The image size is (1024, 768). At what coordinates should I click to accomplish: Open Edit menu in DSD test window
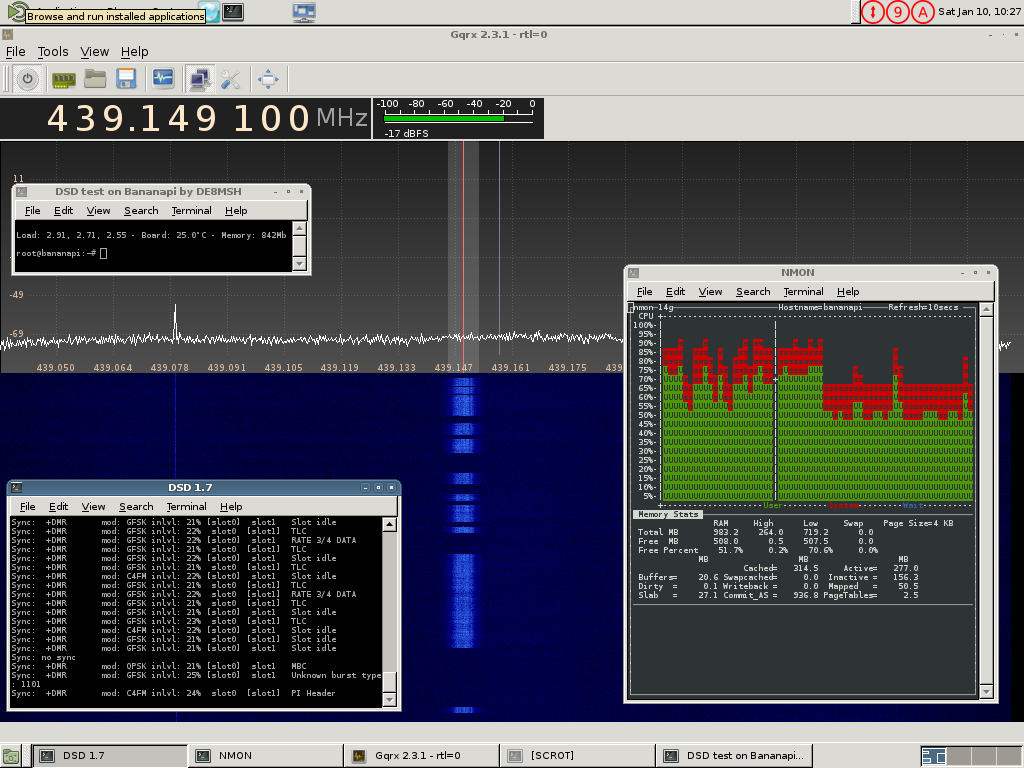tap(64, 211)
